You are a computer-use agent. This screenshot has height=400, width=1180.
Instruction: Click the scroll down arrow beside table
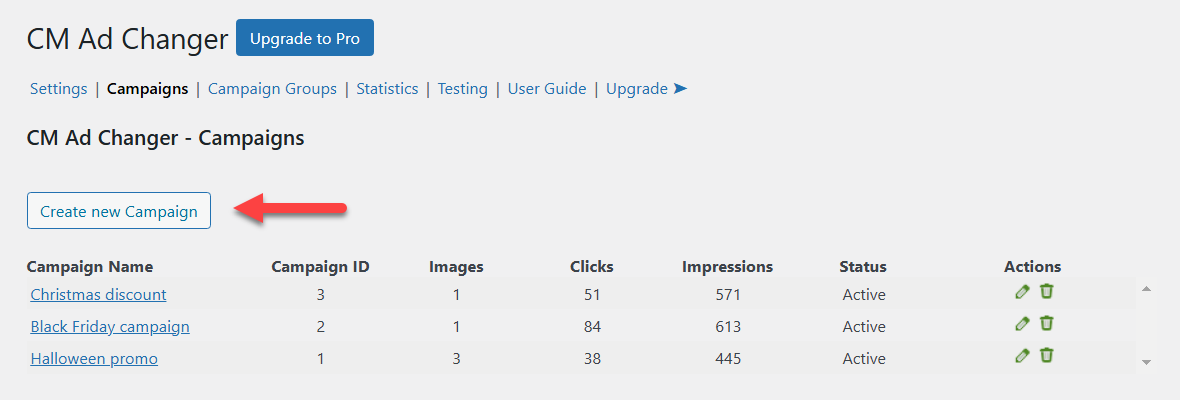point(1147,362)
